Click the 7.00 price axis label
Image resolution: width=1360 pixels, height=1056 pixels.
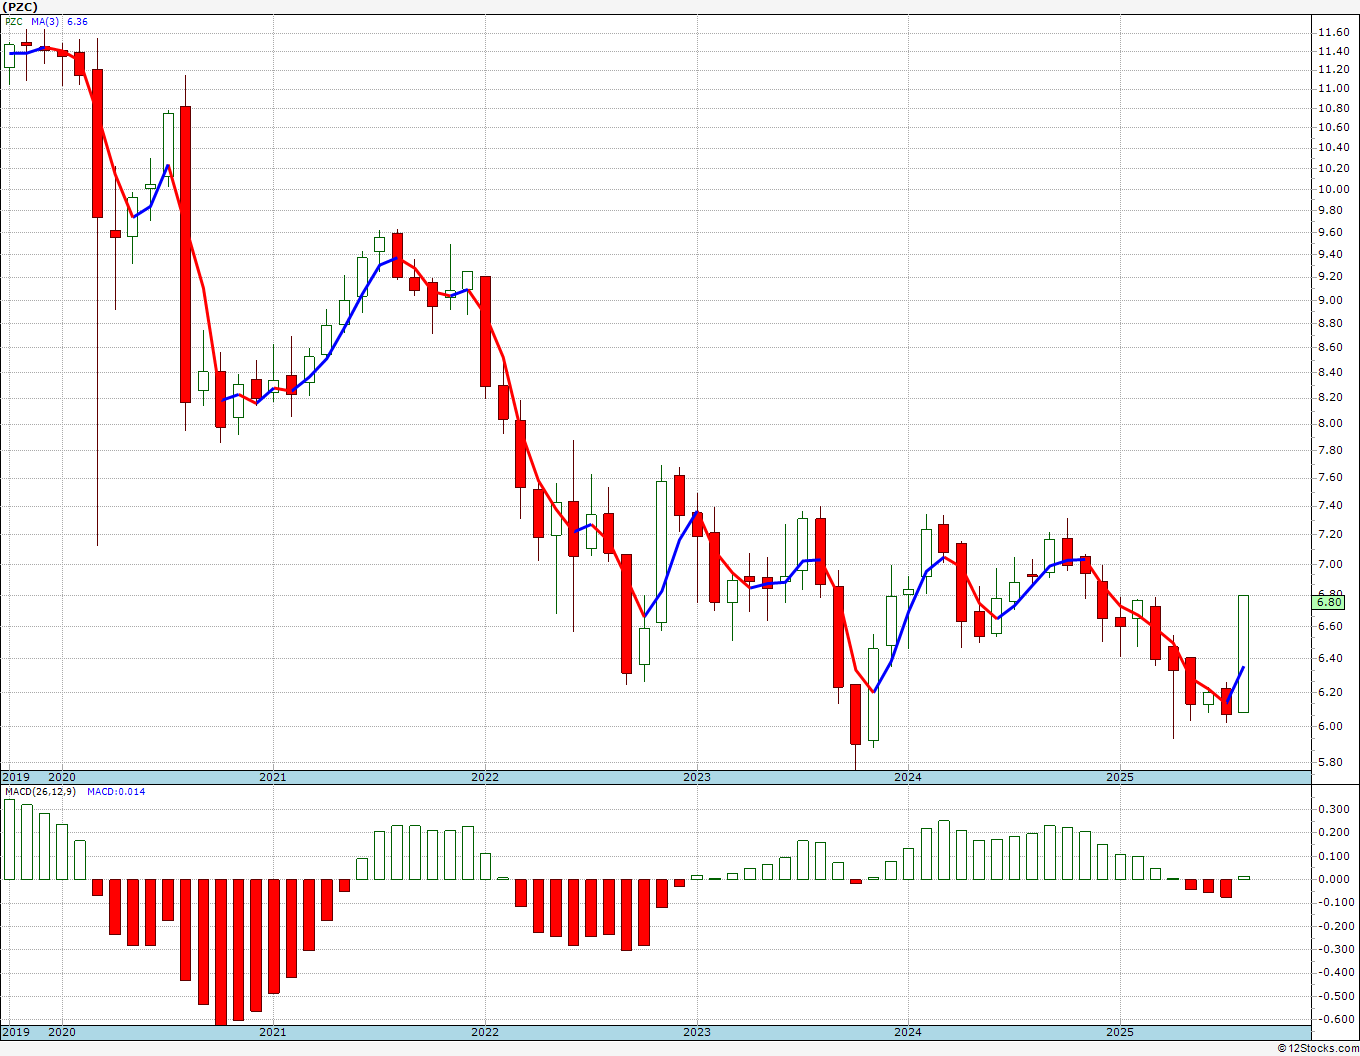(x=1330, y=564)
